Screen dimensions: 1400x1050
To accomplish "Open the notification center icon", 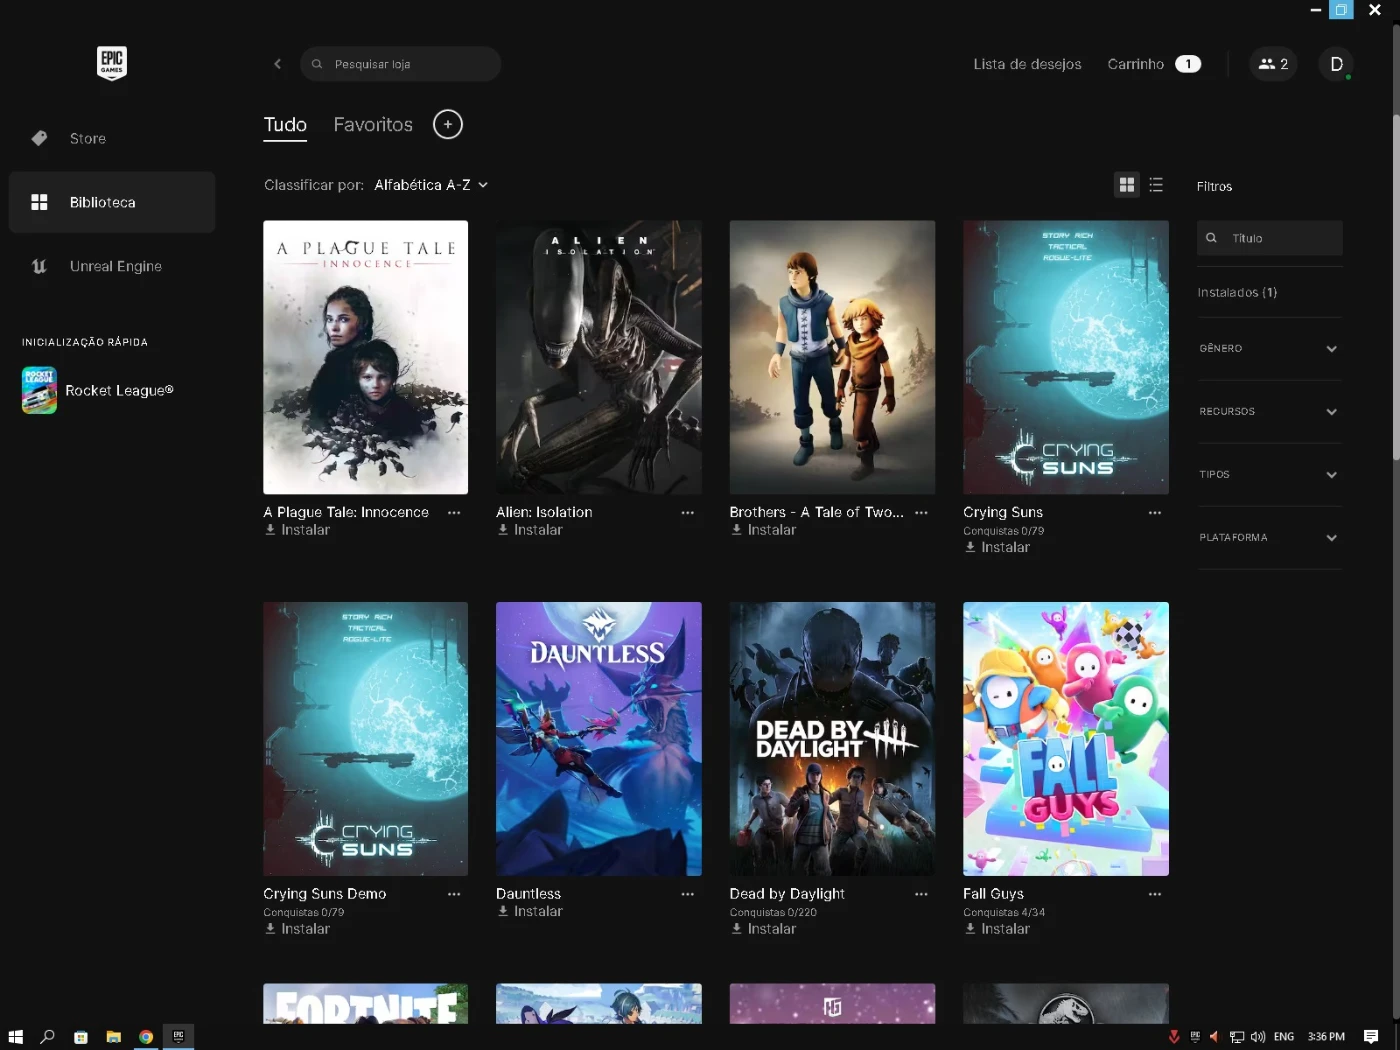I will [1371, 1037].
